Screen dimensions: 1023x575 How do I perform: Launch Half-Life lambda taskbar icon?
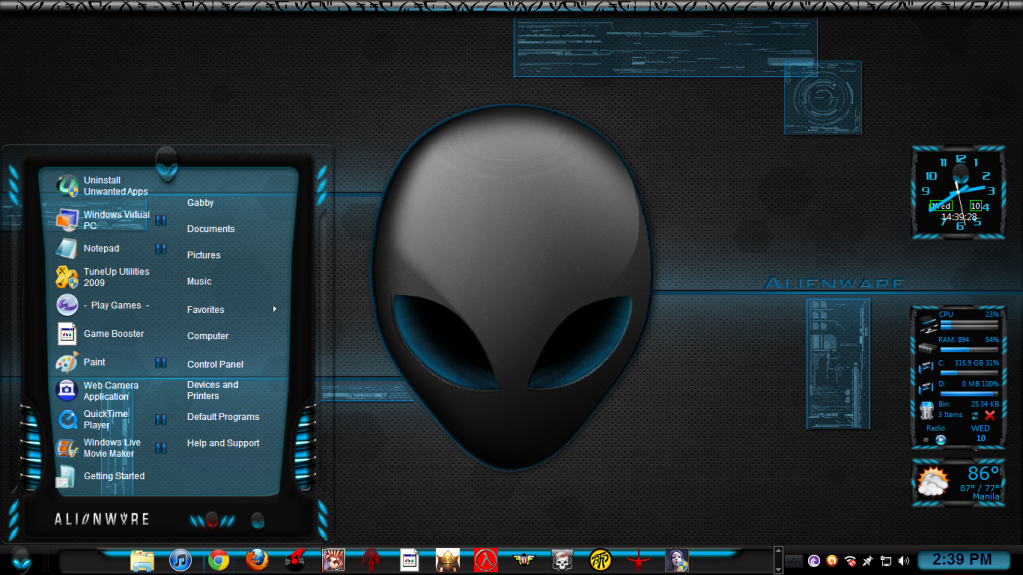pyautogui.click(x=485, y=561)
